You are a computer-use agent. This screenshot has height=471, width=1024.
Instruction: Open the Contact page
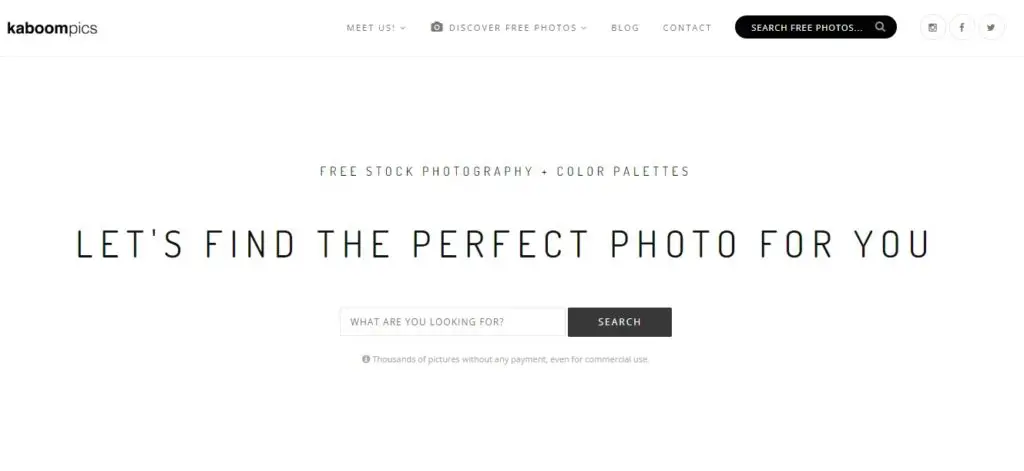pos(687,27)
